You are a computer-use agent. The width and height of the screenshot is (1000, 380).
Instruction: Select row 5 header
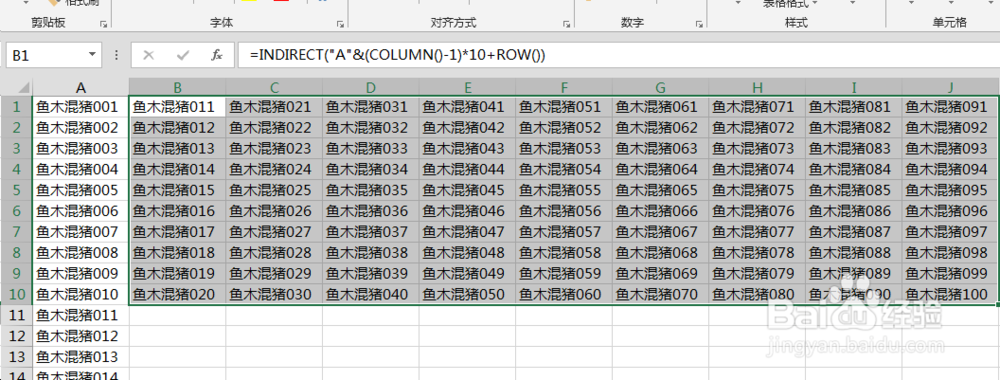[x=17, y=190]
